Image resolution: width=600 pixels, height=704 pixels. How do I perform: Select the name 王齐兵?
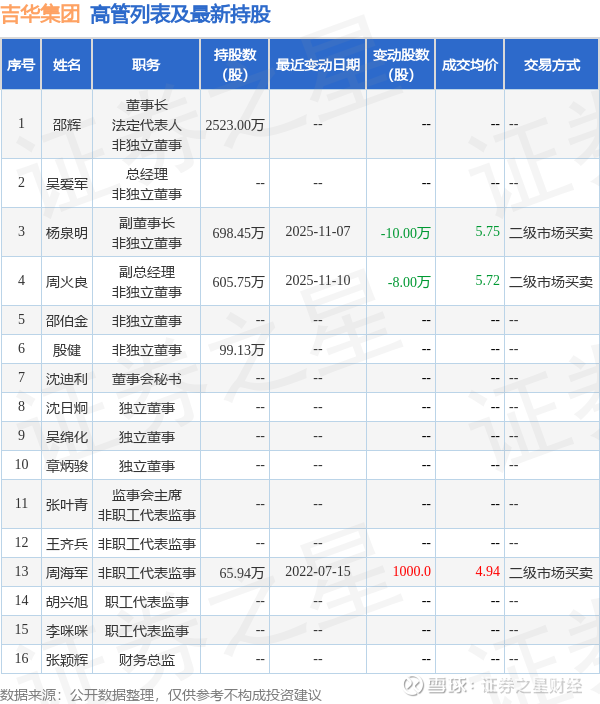click(67, 544)
